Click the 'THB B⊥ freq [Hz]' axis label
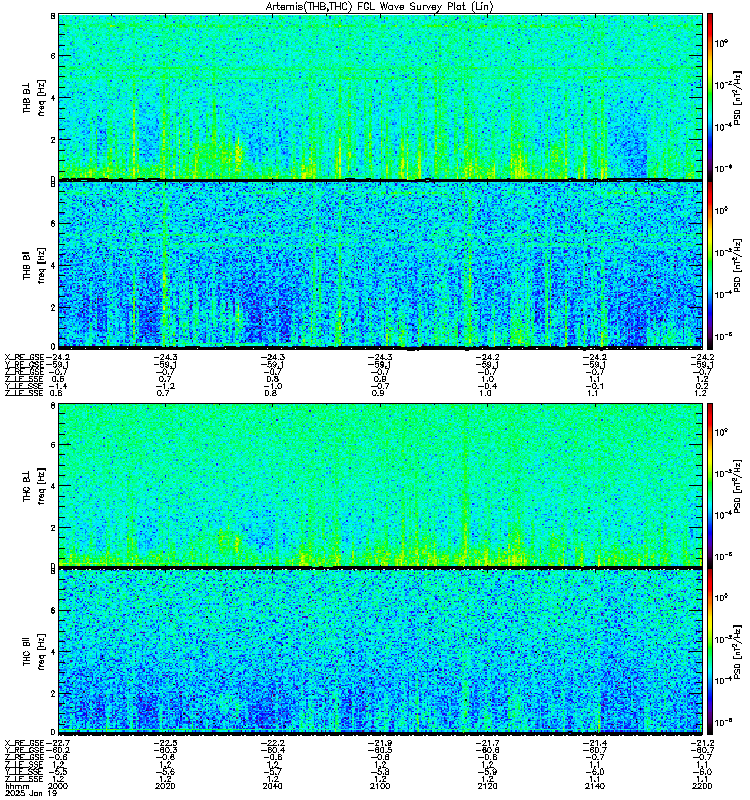750x800 pixels. pos(34,97)
